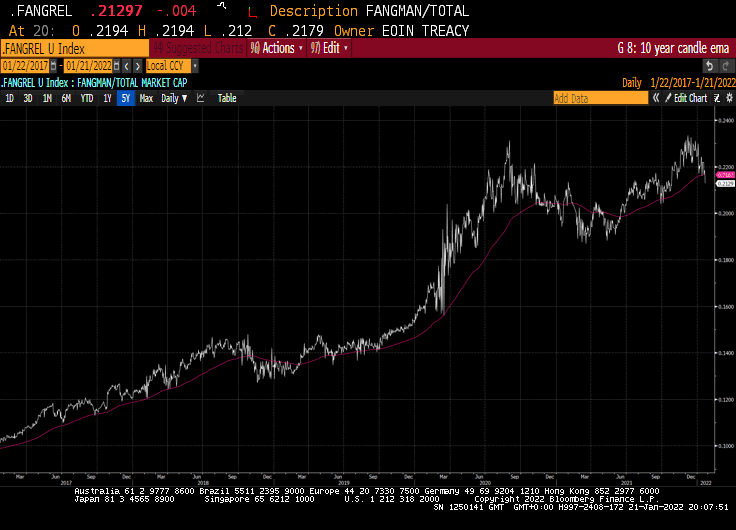Select the 6M range tab
Image resolution: width=736 pixels, height=530 pixels.
coord(66,98)
